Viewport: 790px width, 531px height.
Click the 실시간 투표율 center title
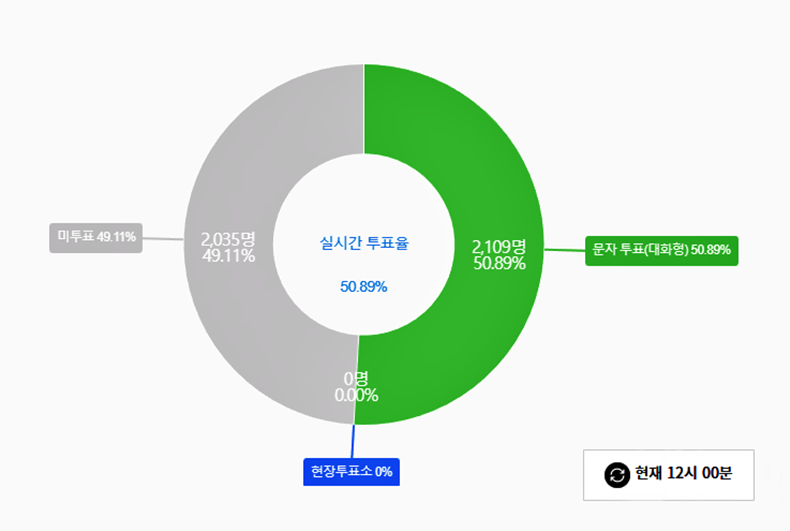(364, 242)
